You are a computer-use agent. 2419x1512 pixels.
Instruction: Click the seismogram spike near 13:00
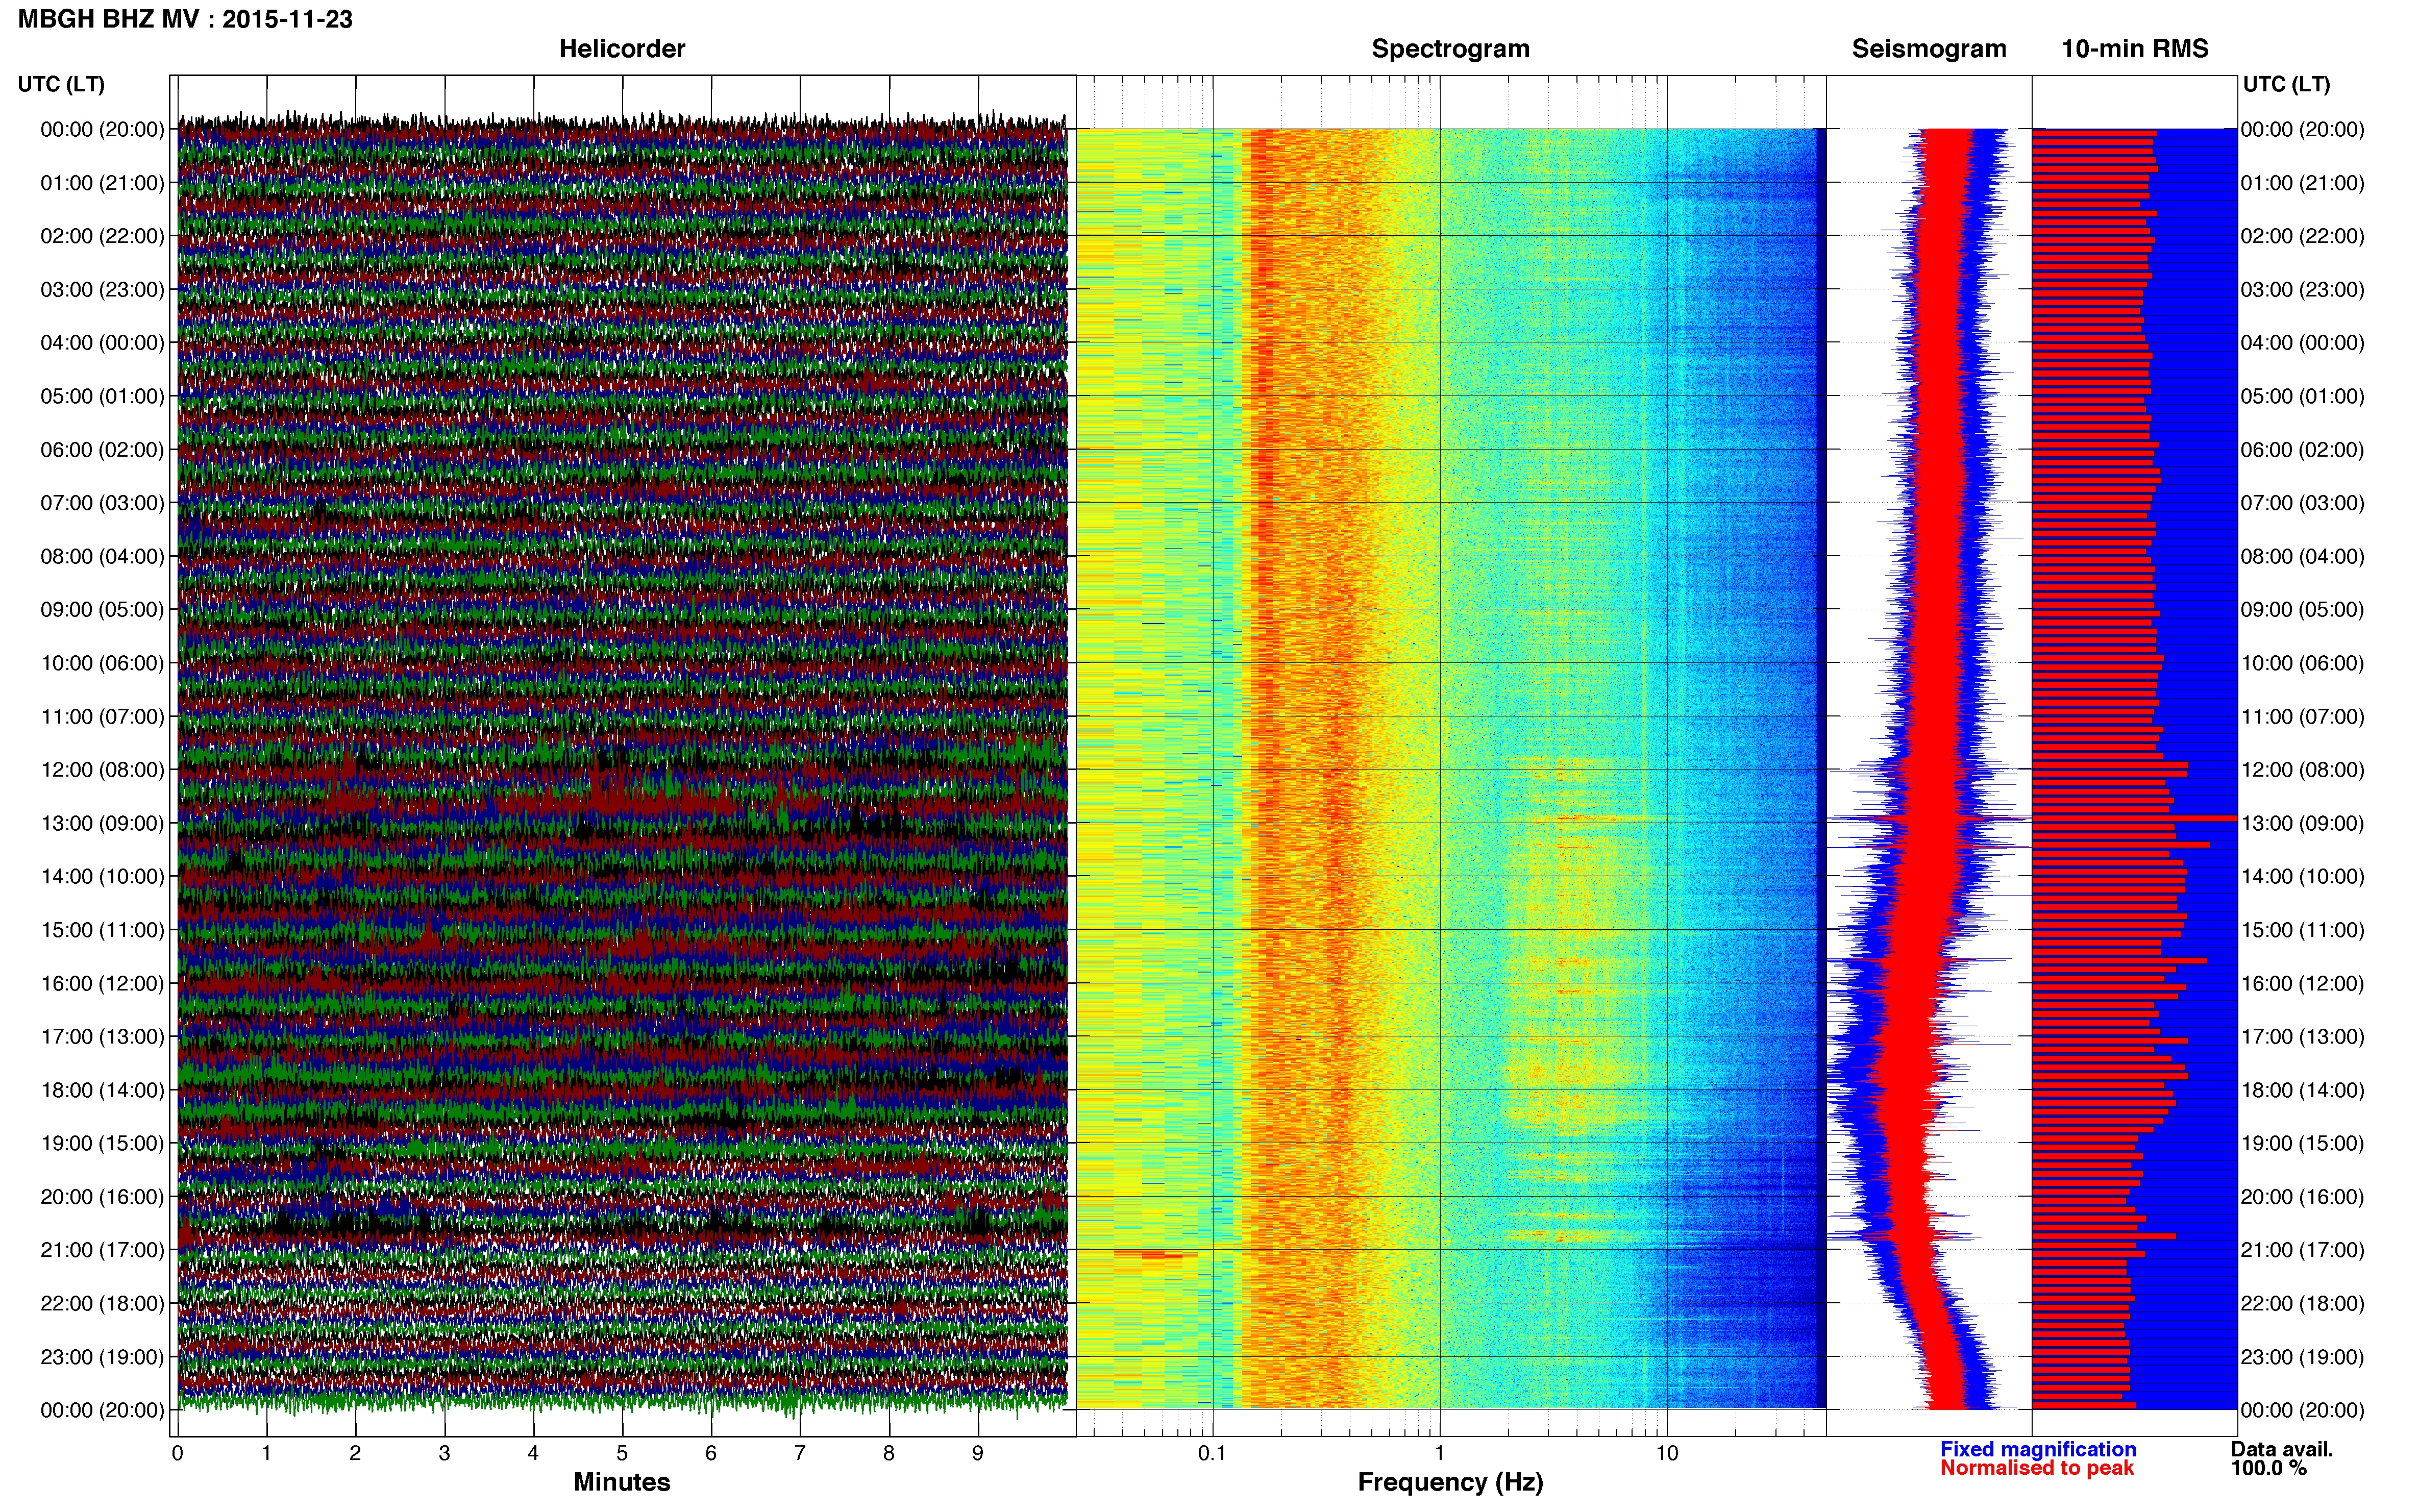tap(1930, 819)
